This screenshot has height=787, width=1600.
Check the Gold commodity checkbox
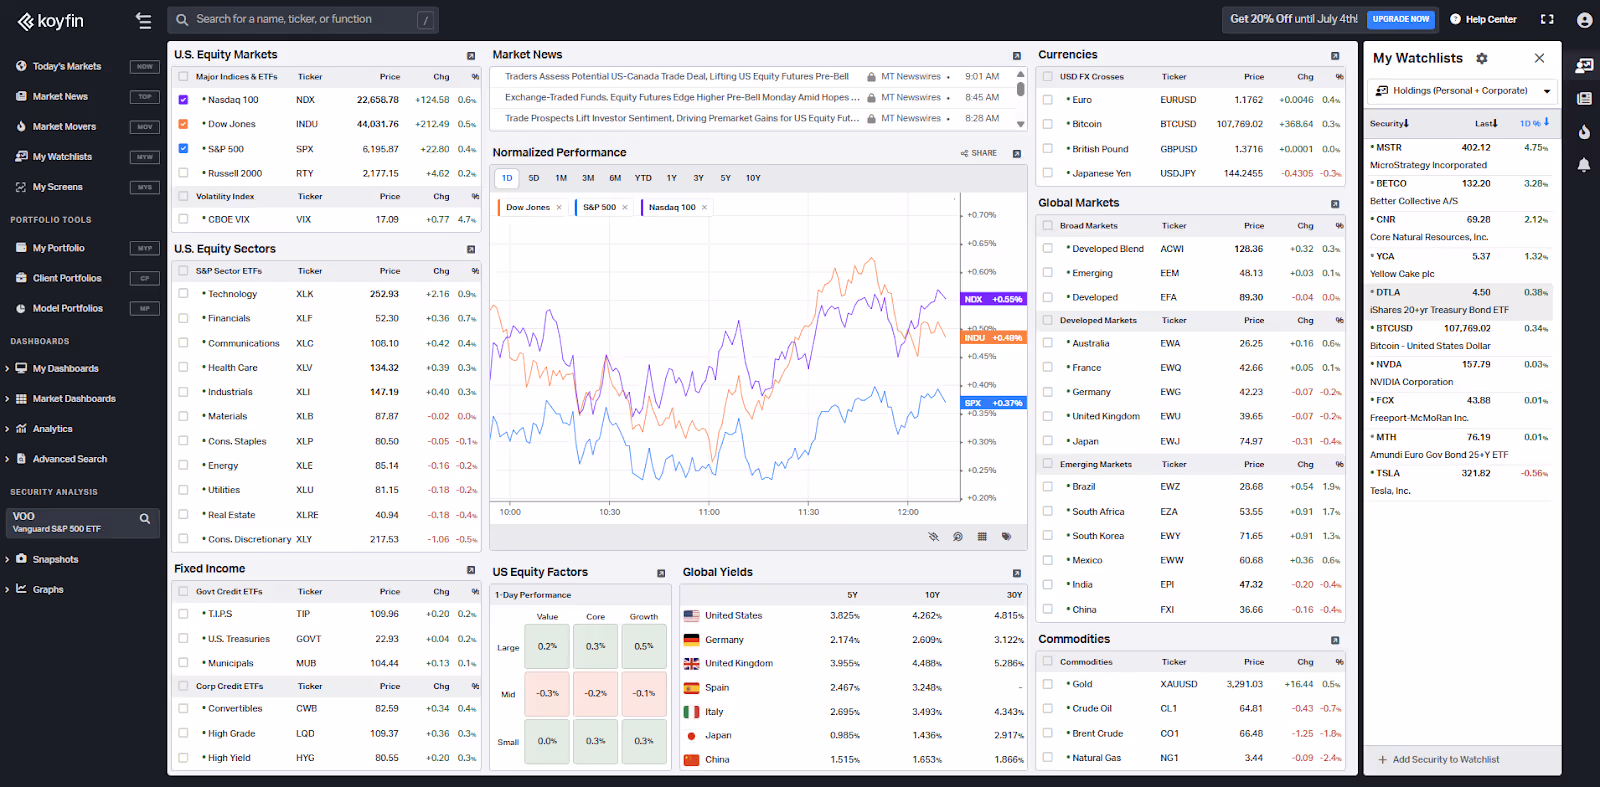click(1048, 684)
